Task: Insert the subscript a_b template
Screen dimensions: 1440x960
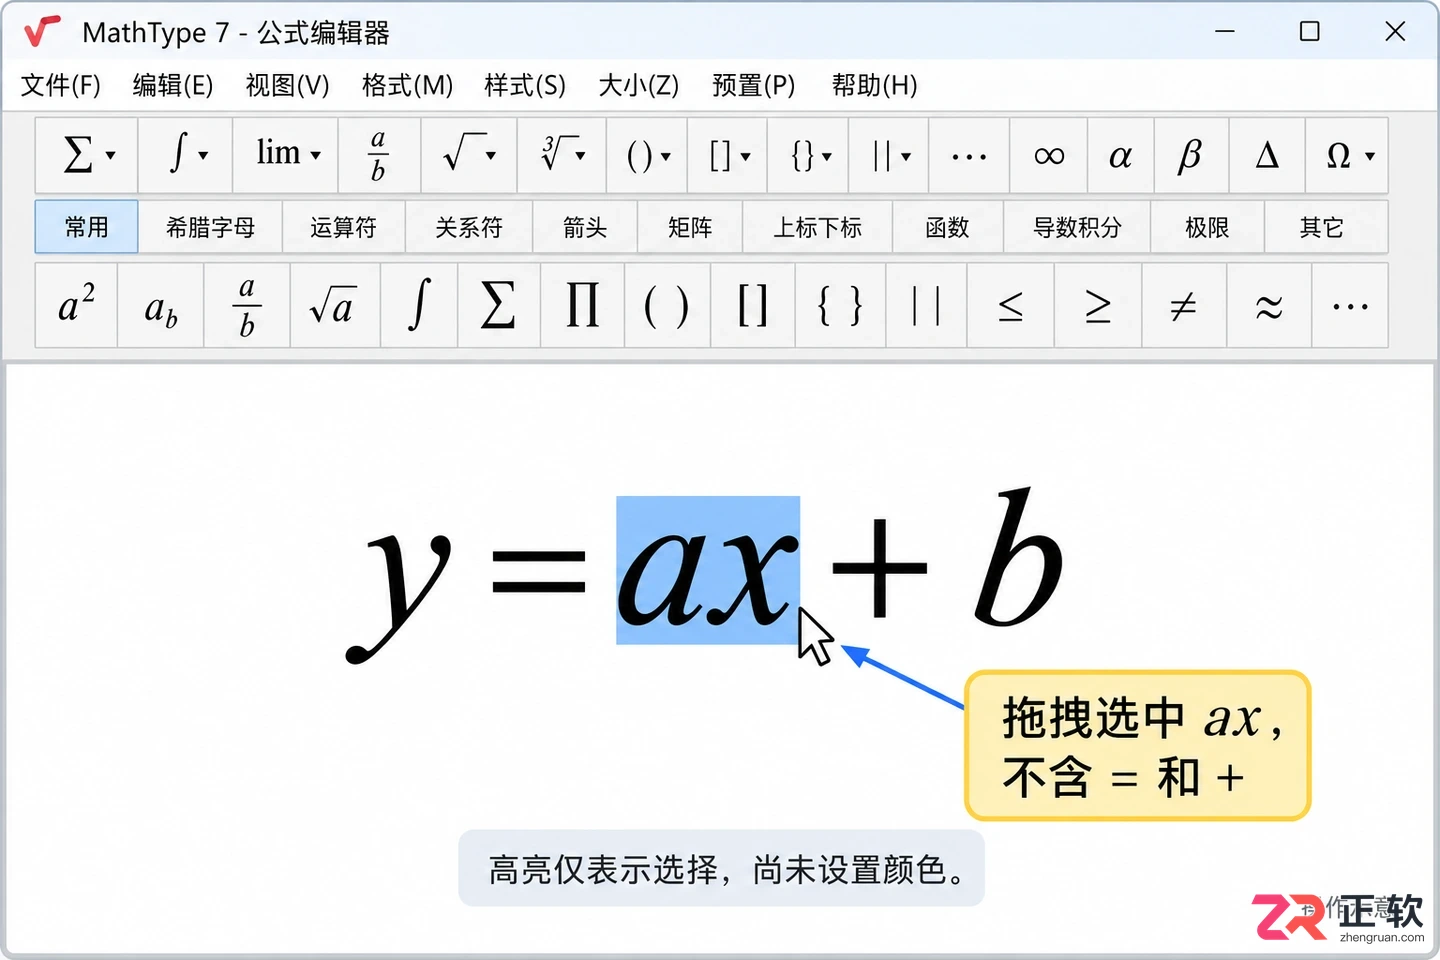Action: coord(161,306)
